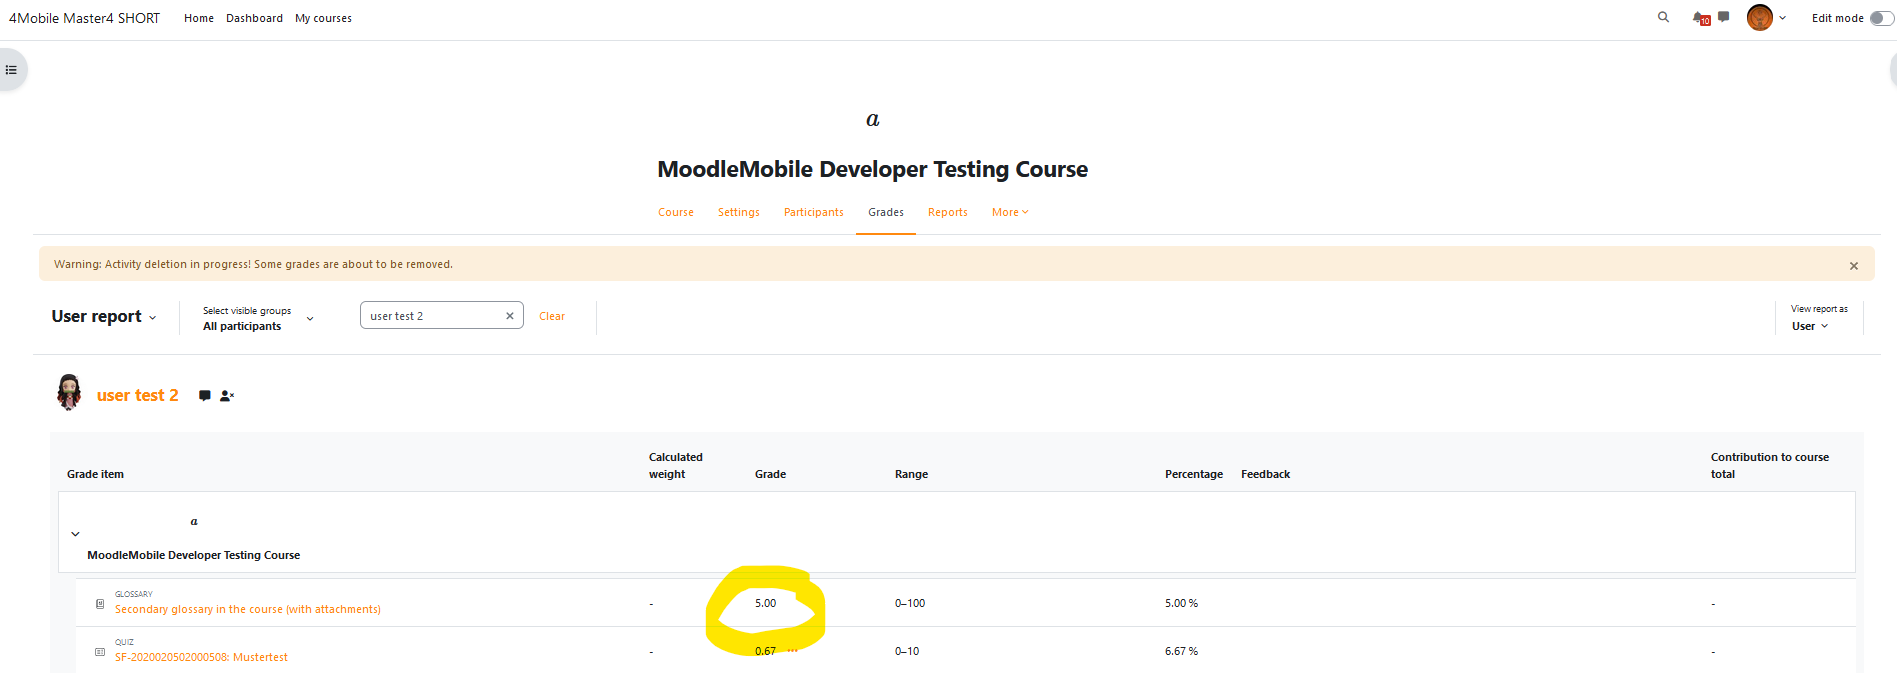Open the user test 2 profile name link
This screenshot has height=673, width=1897.
point(138,395)
